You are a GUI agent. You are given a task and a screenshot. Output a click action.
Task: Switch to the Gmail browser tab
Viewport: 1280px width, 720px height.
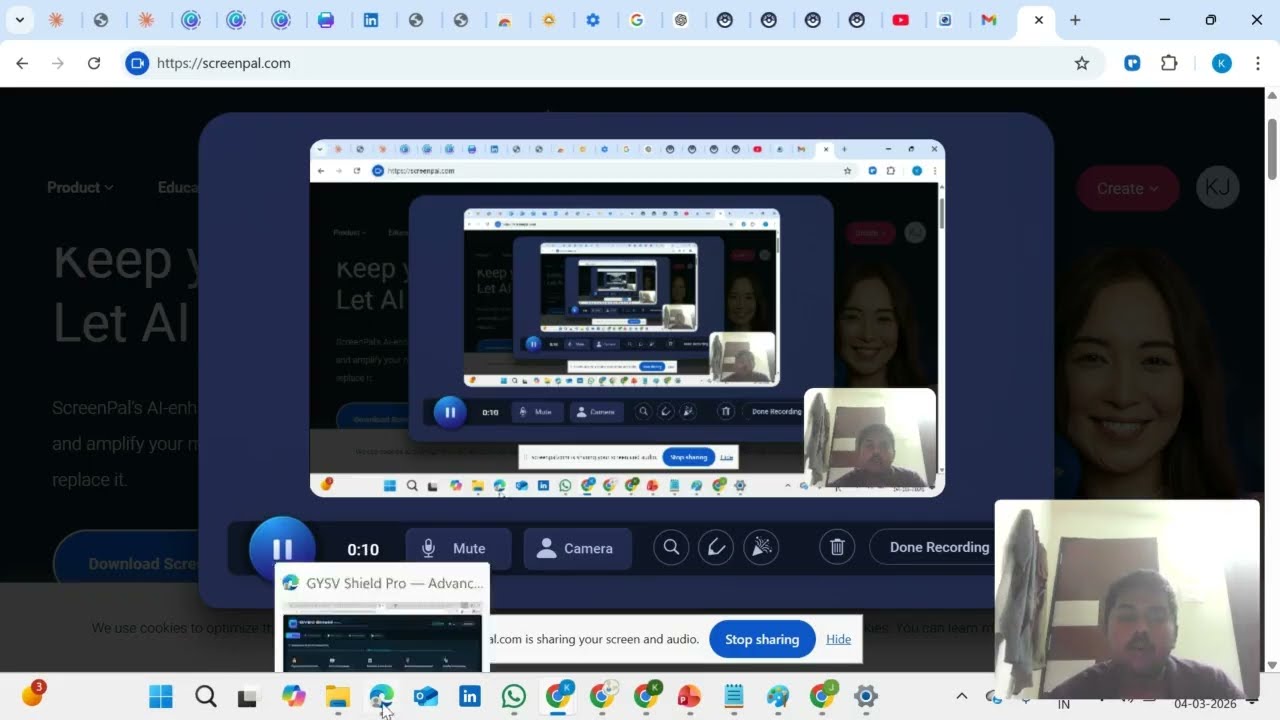coord(989,20)
